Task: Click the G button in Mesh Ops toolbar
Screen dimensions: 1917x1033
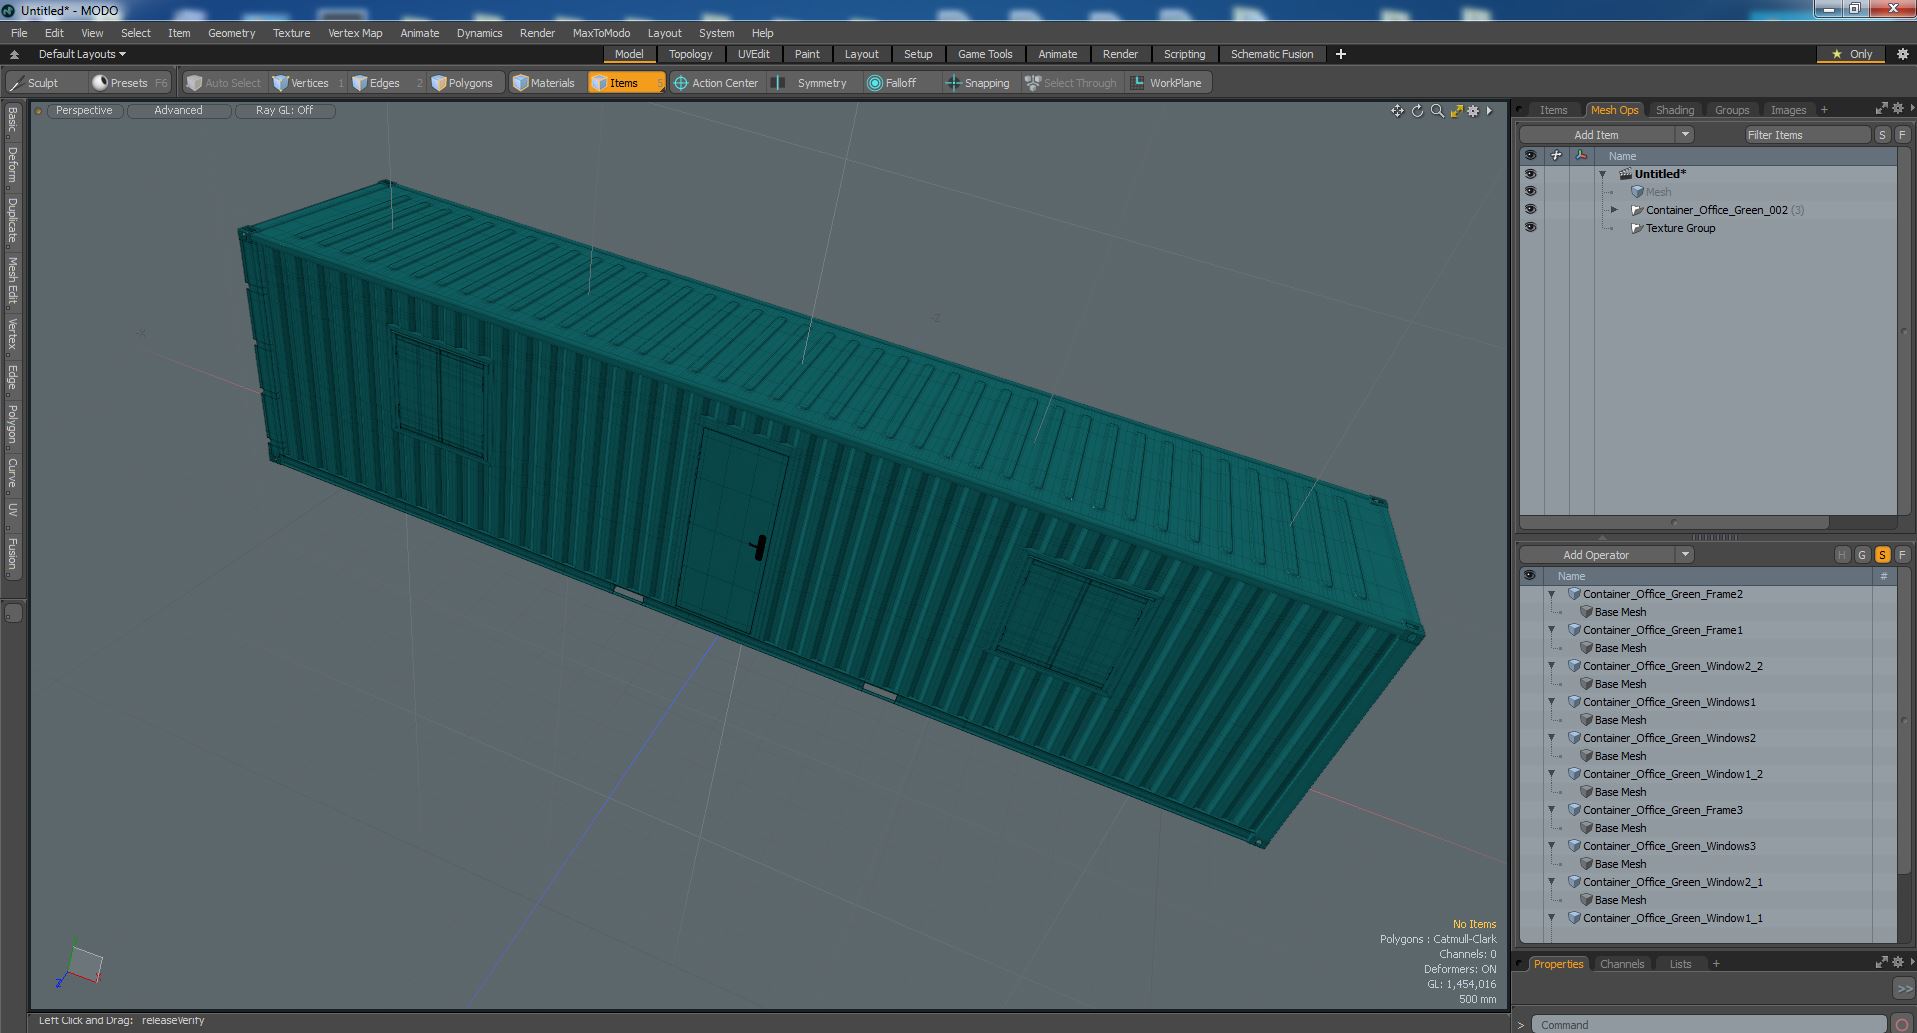Action: pos(1862,555)
